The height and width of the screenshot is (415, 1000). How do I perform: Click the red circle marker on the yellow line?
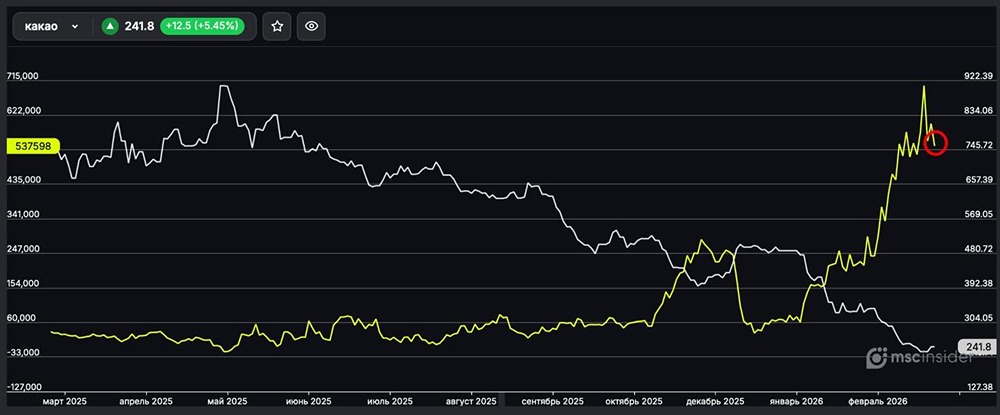935,142
